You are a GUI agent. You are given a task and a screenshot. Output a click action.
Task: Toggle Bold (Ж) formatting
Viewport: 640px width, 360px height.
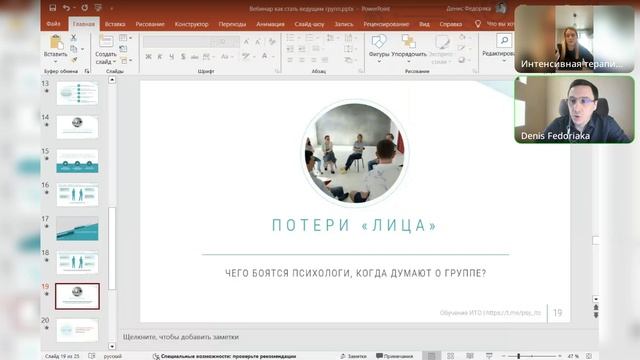(149, 57)
